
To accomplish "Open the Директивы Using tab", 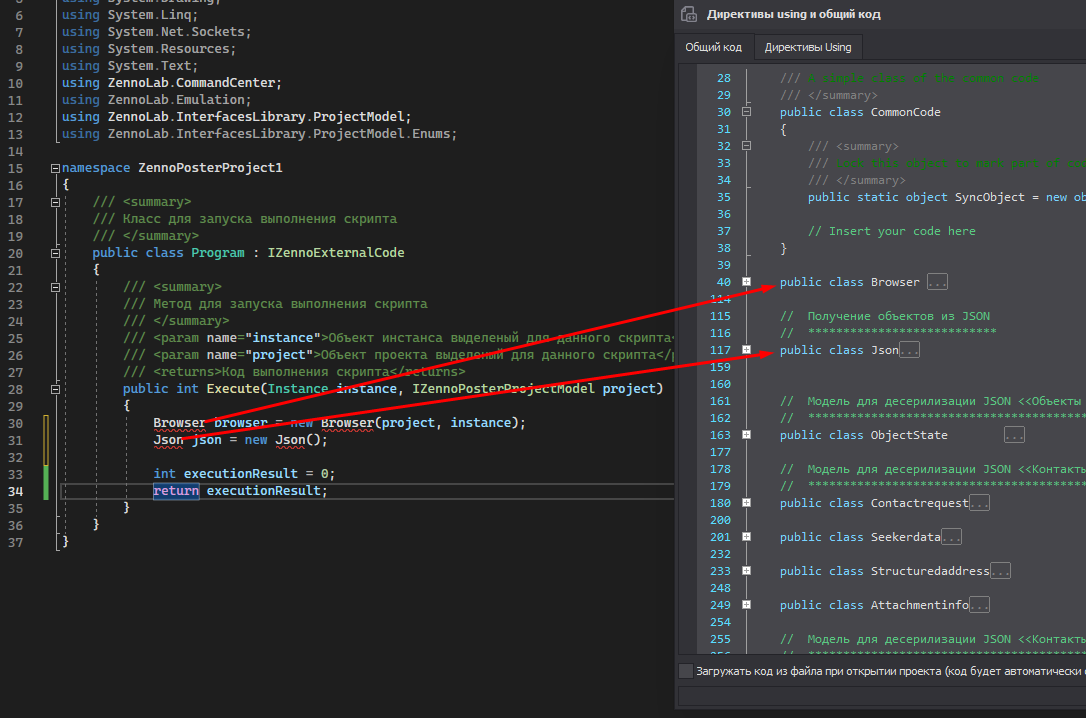I will click(x=808, y=47).
